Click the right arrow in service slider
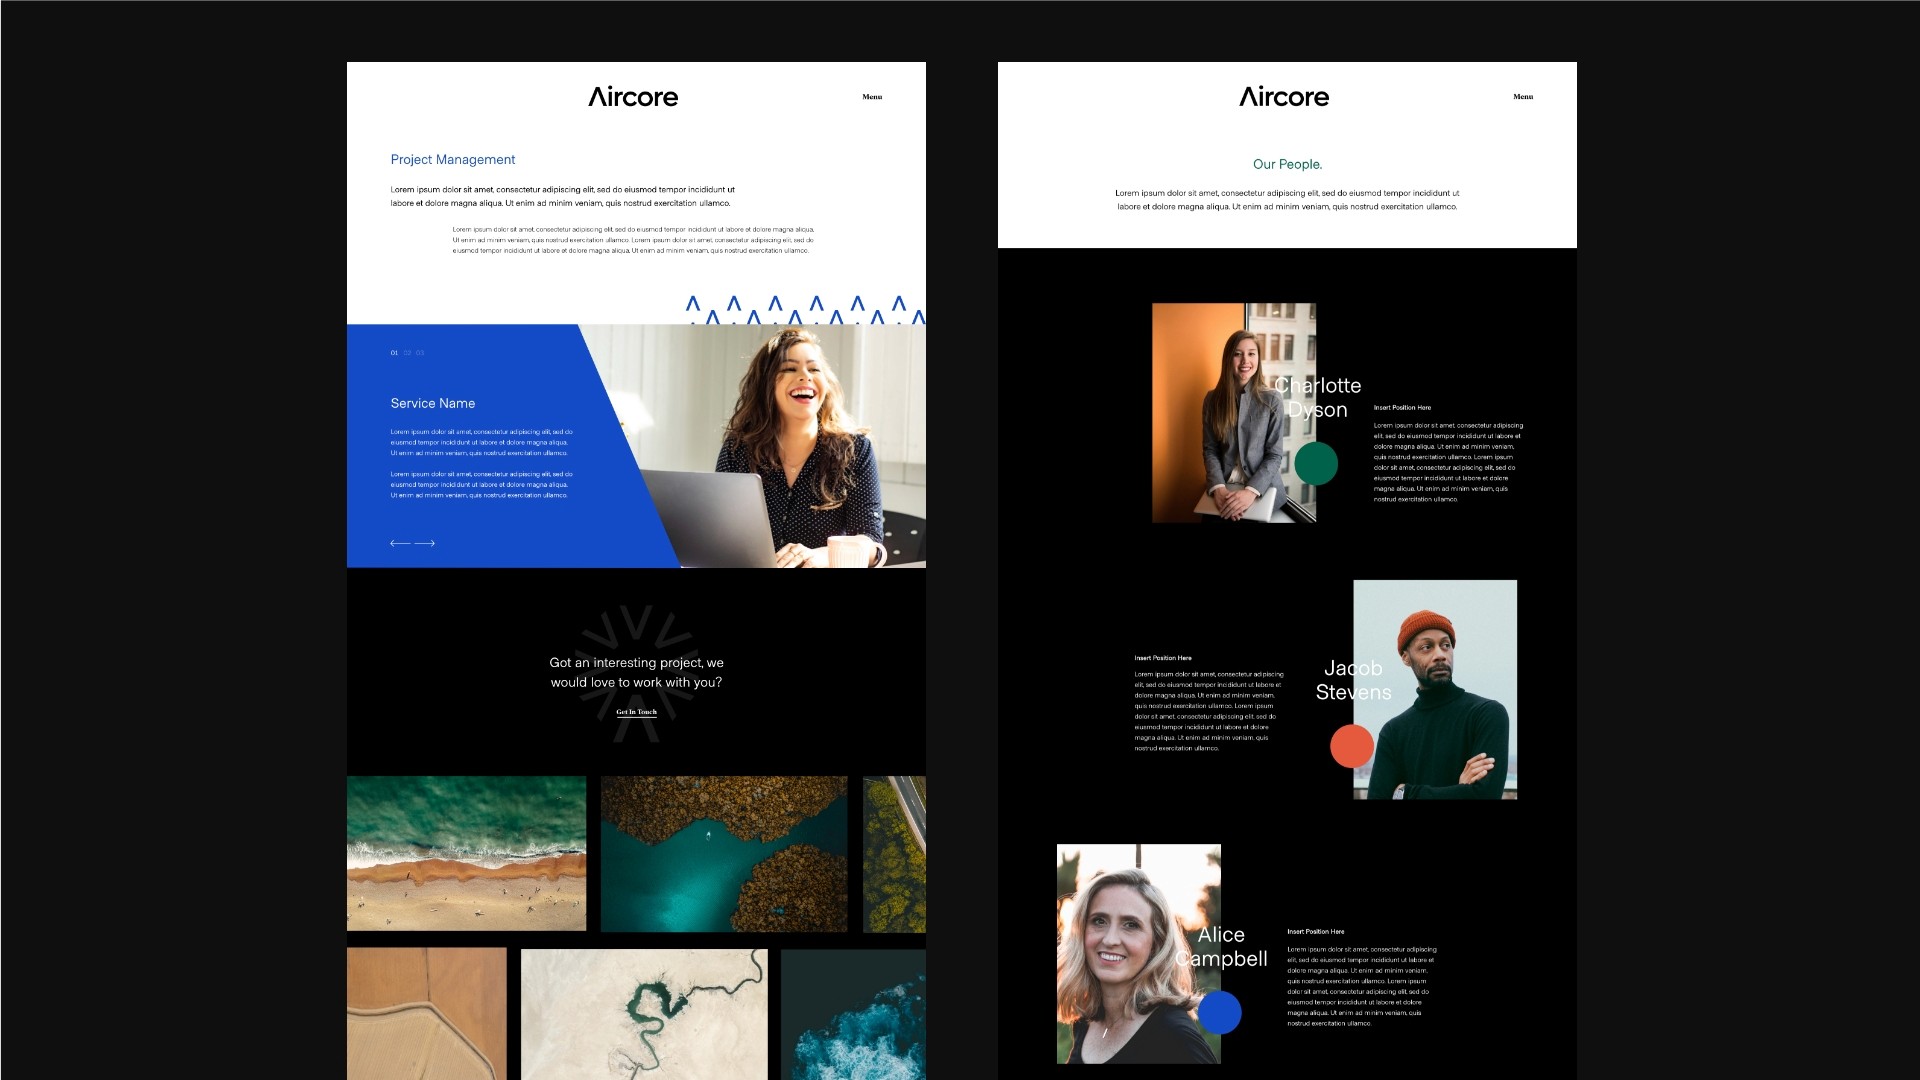The image size is (1920, 1080). click(425, 543)
